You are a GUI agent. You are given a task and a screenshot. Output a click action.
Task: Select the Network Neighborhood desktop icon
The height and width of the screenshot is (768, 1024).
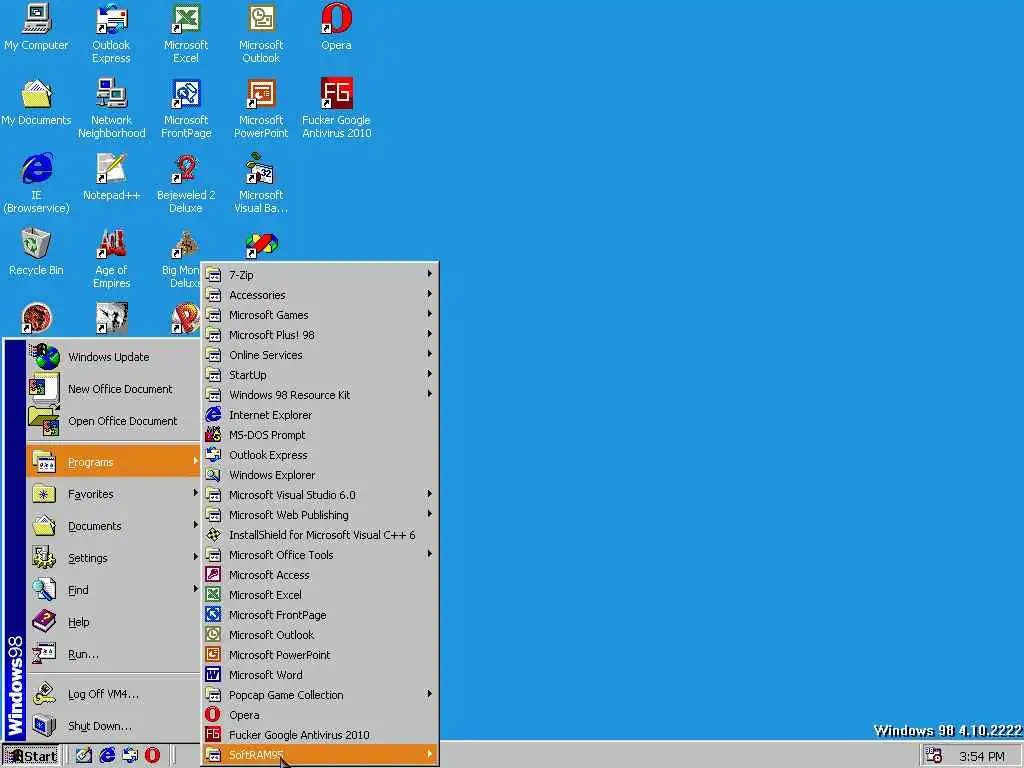pos(112,109)
